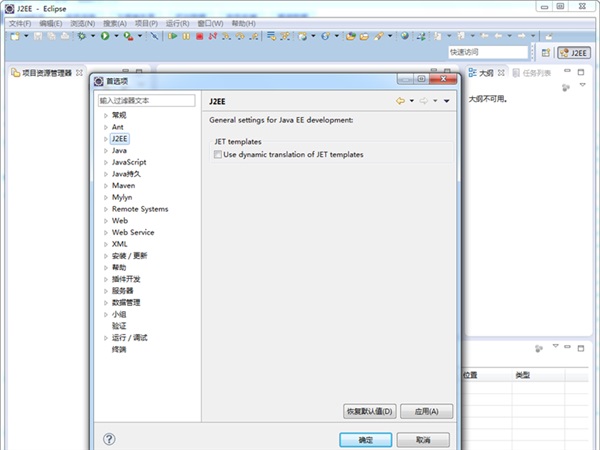Select Web in preferences tree
This screenshot has width=600, height=450.
(x=120, y=220)
